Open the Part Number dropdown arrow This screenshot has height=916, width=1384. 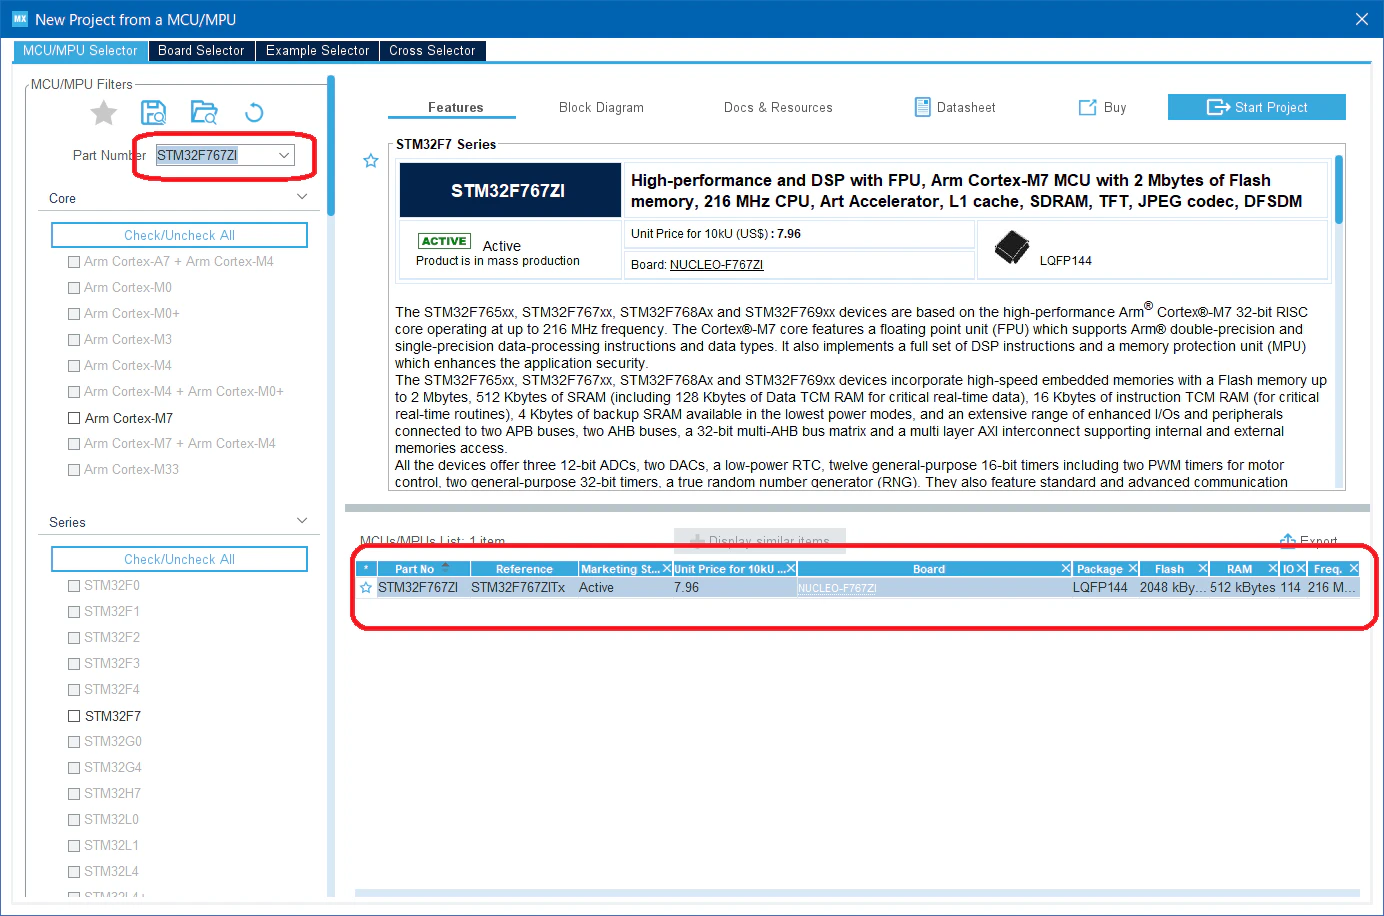pos(284,155)
